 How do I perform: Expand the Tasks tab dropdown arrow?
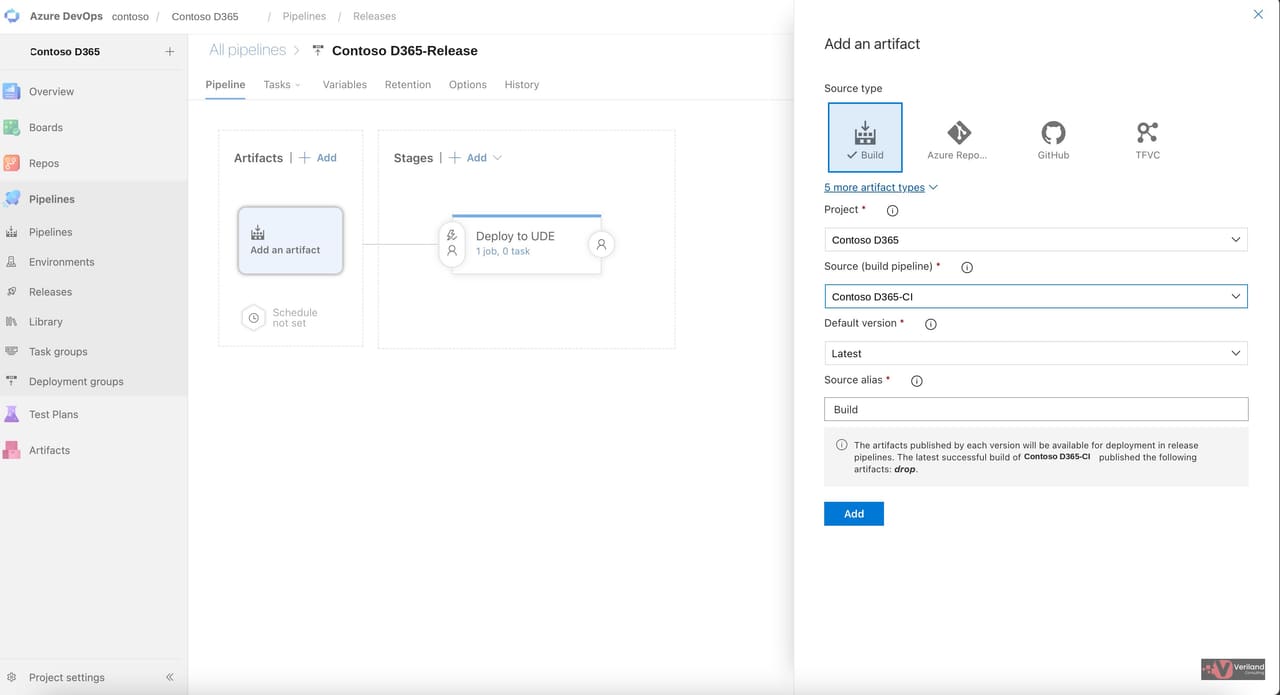[x=298, y=85]
